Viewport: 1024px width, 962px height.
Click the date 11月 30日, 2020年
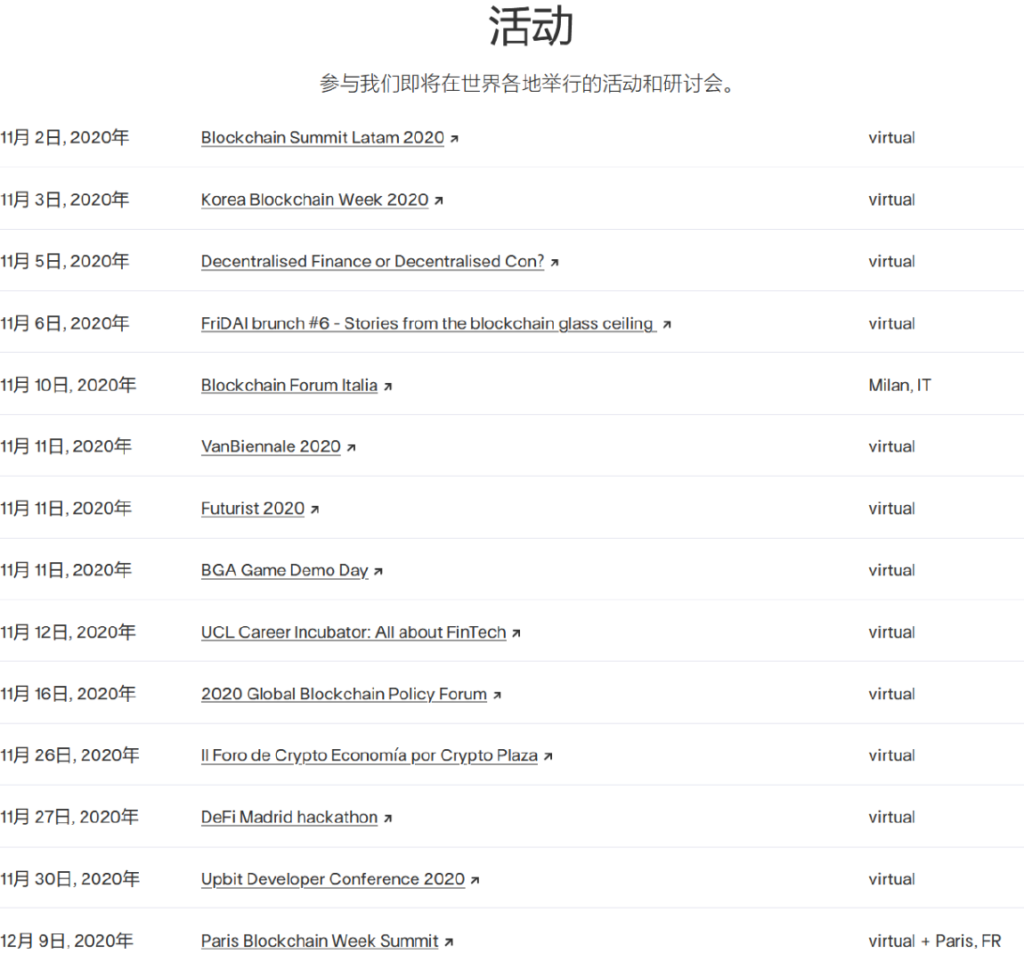click(x=70, y=880)
